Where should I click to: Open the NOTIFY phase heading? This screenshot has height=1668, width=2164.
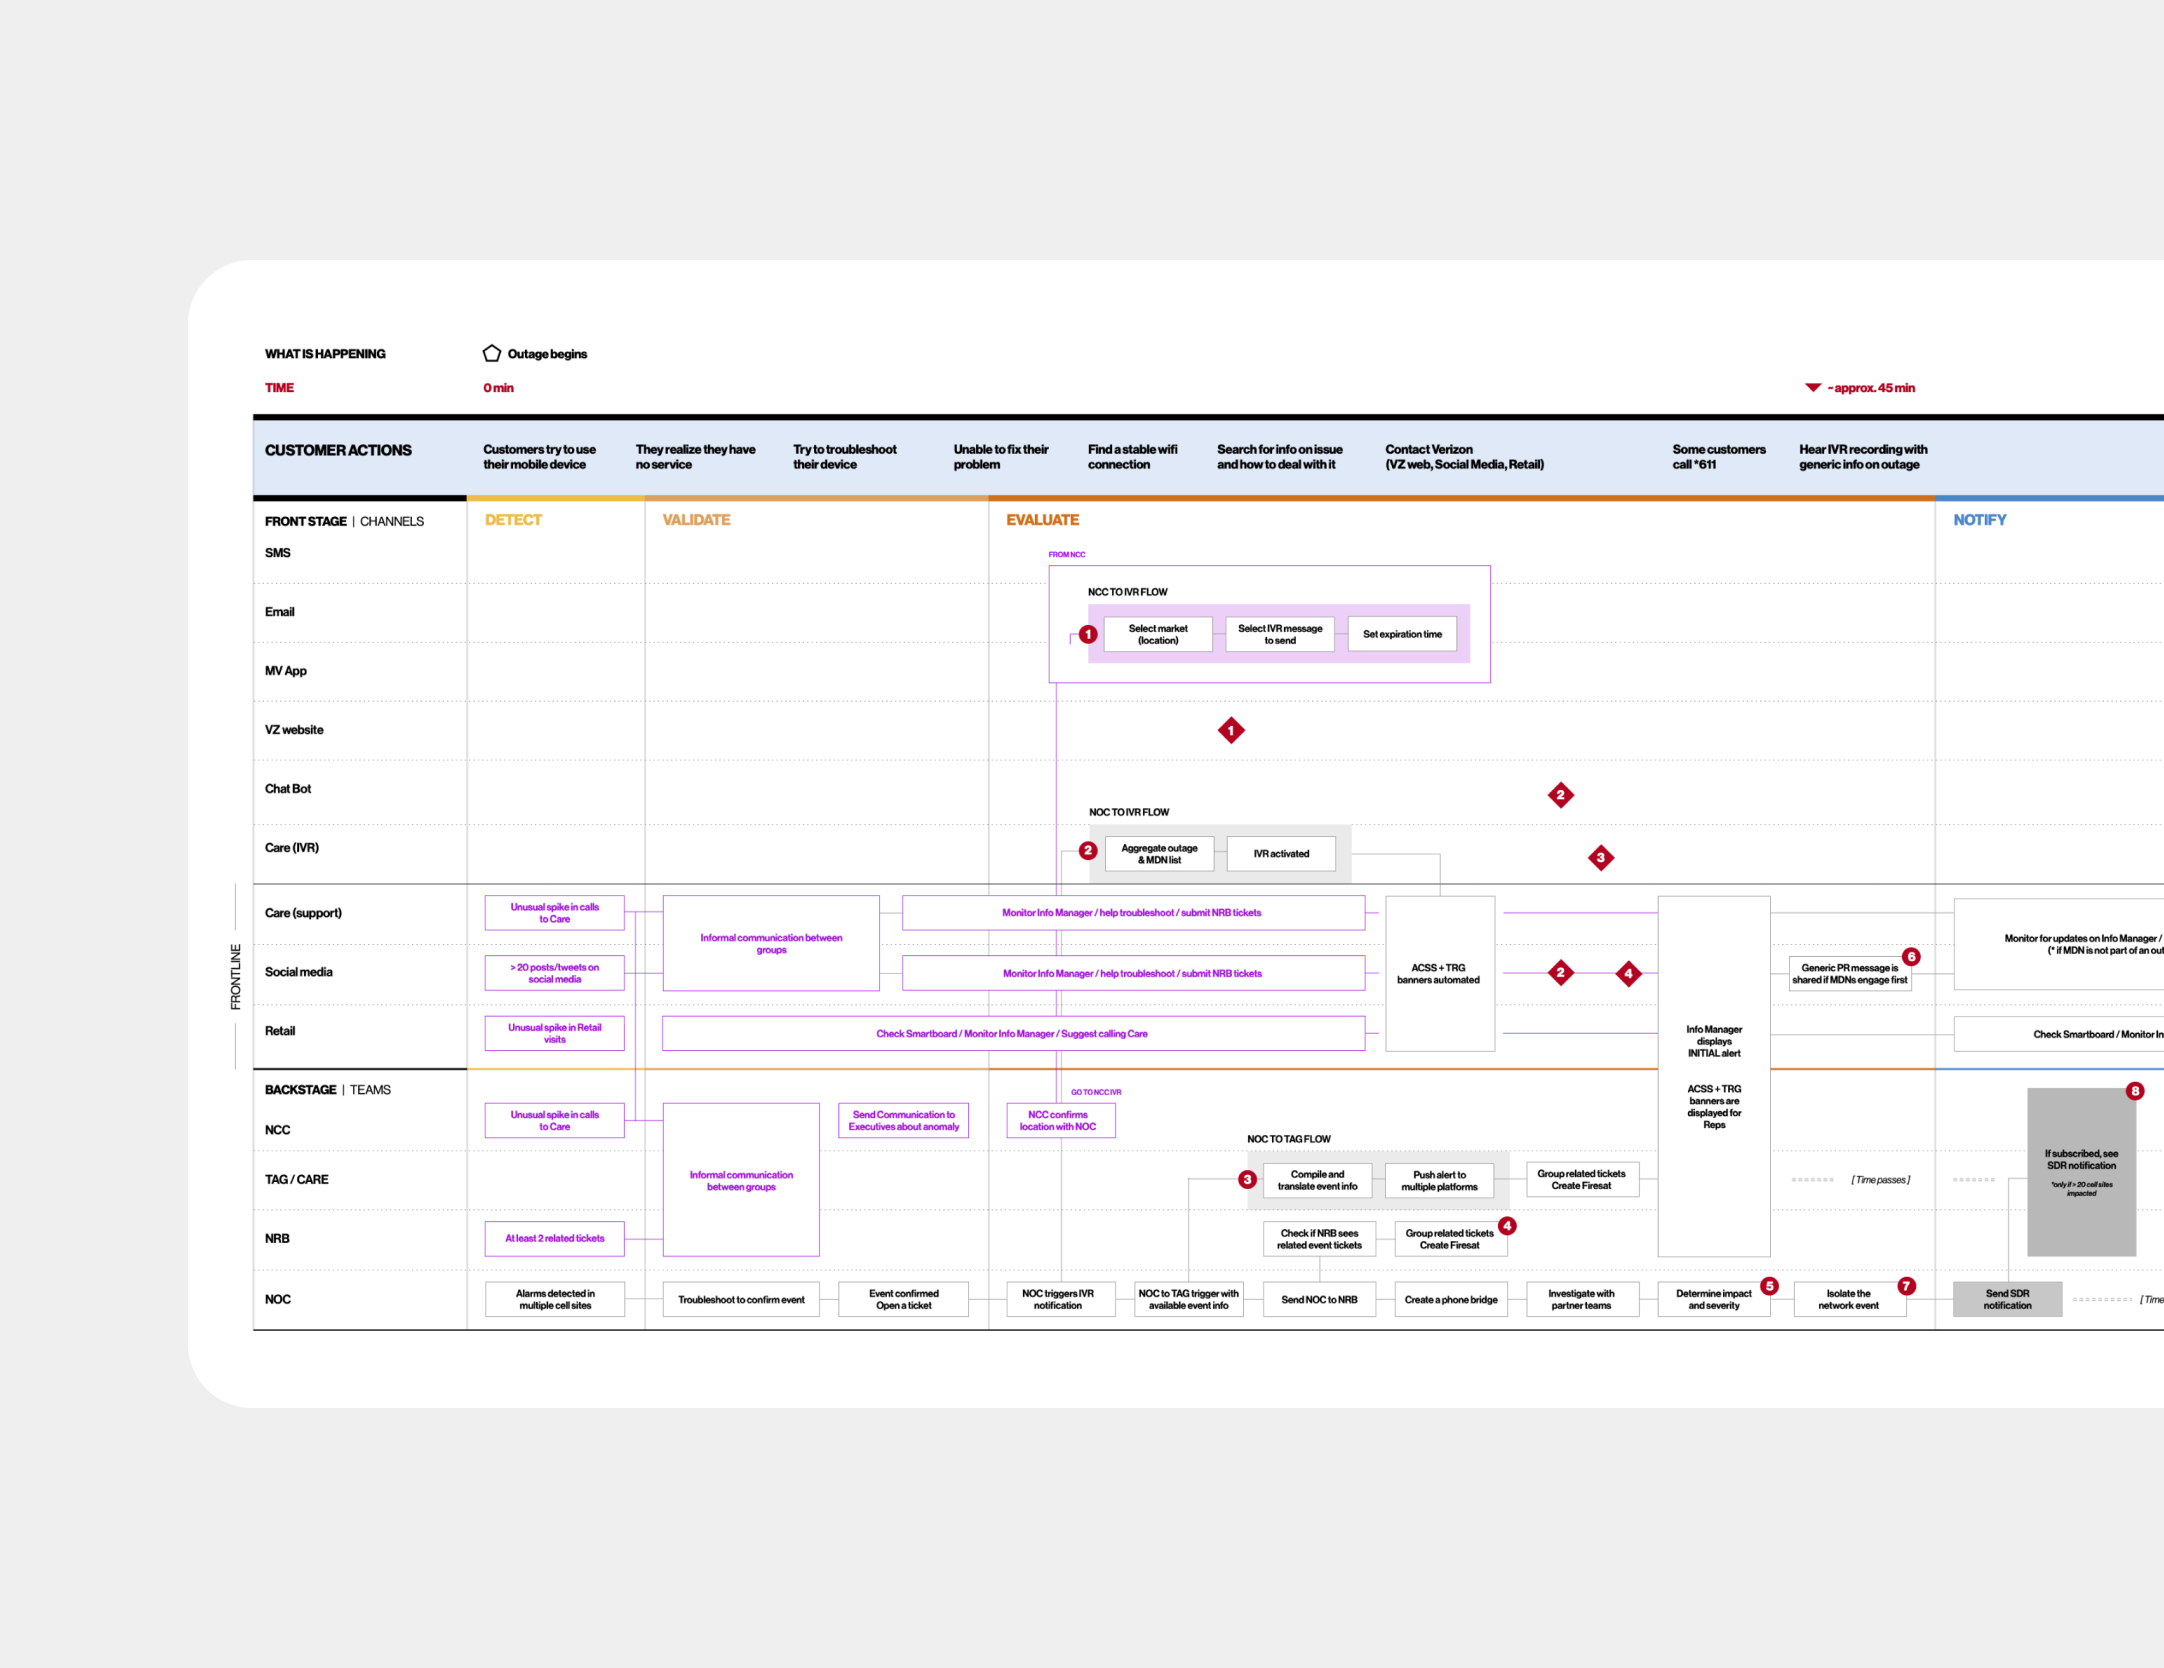click(x=1979, y=520)
